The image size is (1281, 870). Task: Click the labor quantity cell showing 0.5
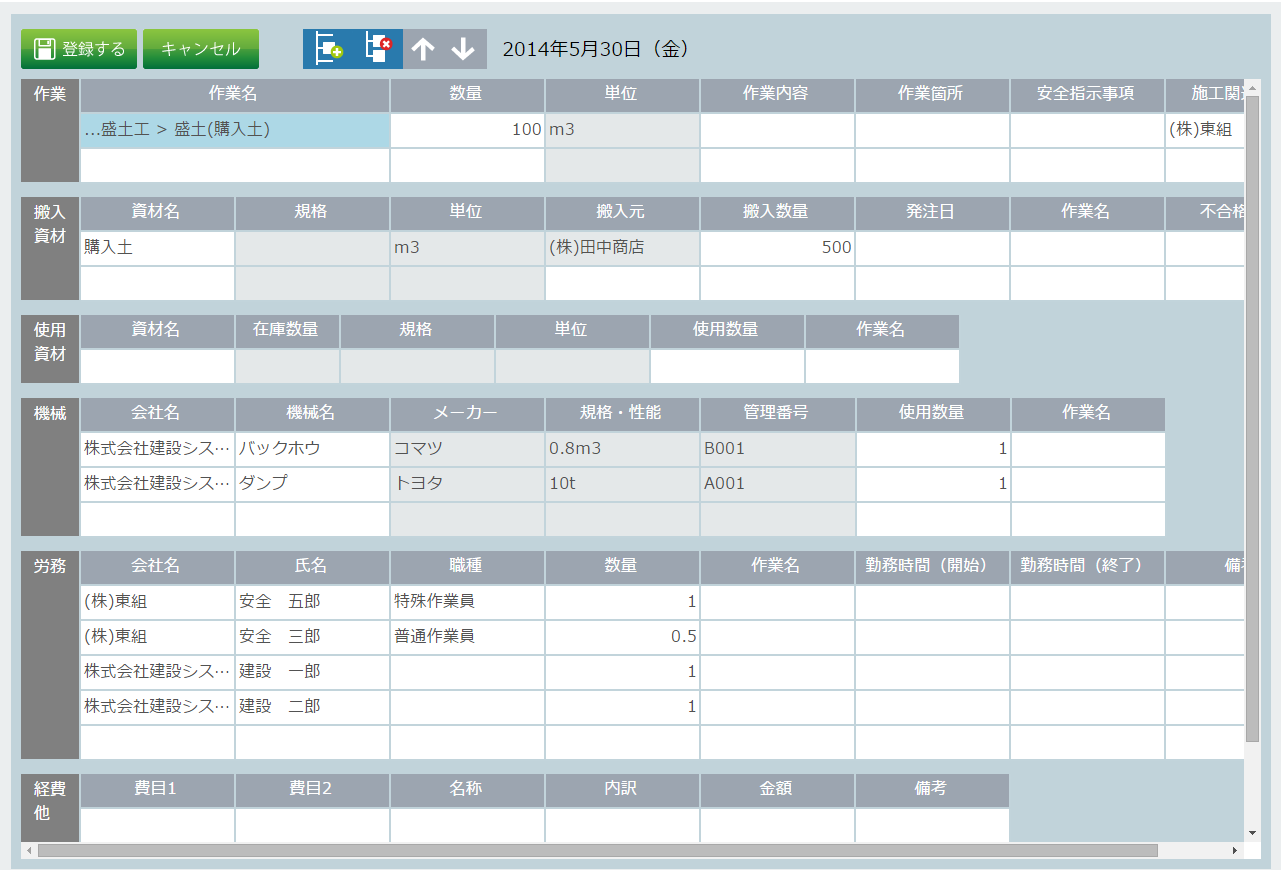click(x=622, y=637)
